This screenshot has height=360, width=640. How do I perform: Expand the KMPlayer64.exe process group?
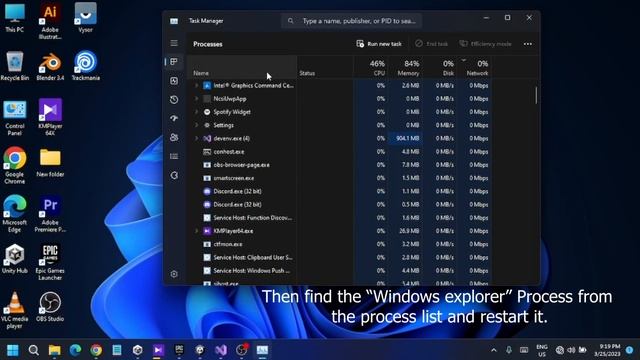coord(196,231)
